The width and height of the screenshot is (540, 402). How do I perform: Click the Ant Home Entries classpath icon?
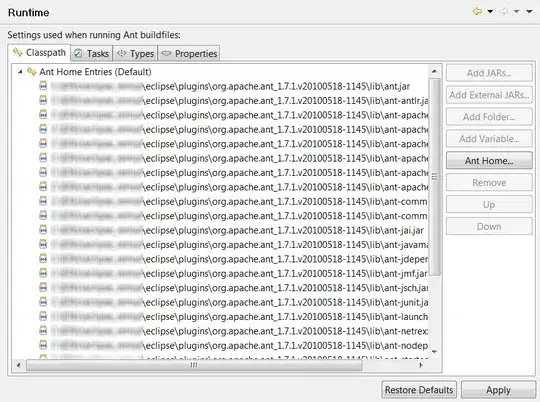point(31,71)
